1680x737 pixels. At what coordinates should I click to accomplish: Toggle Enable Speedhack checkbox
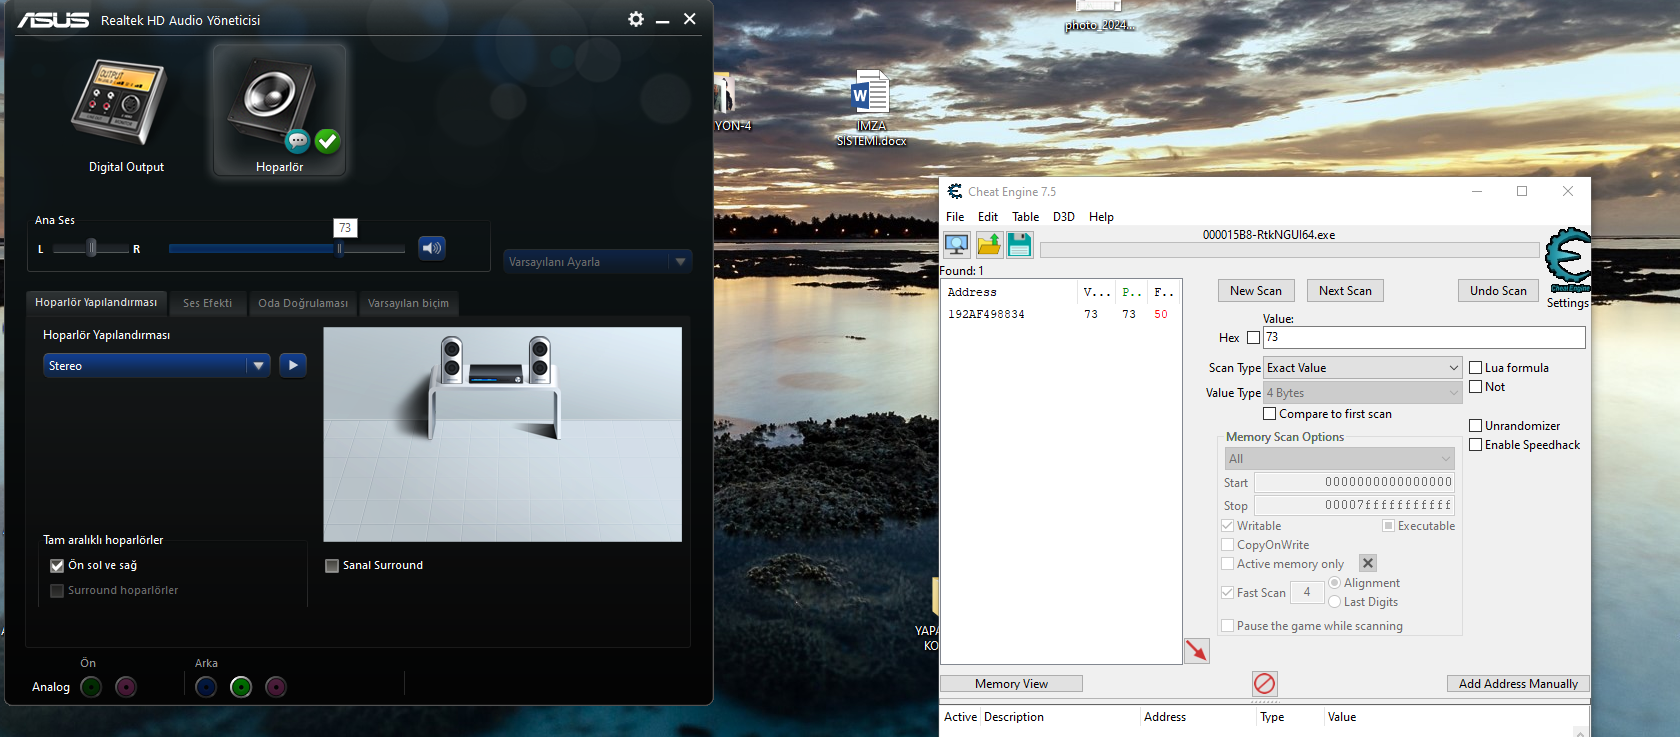pos(1475,445)
